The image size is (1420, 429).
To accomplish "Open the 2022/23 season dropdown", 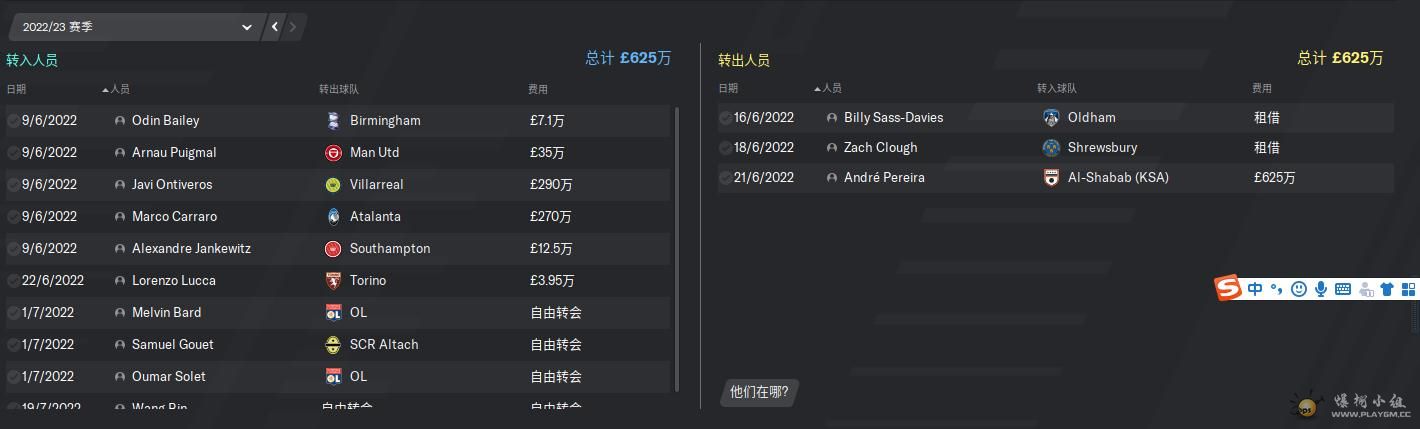I will coord(135,27).
